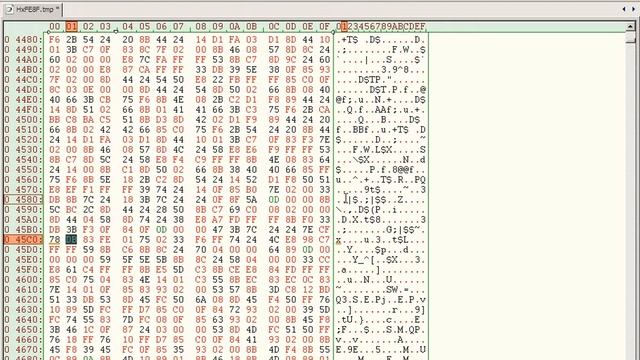The height and width of the screenshot is (360, 640).
Task: Select byte 70 in row 45D0
Action: pos(201,250)
